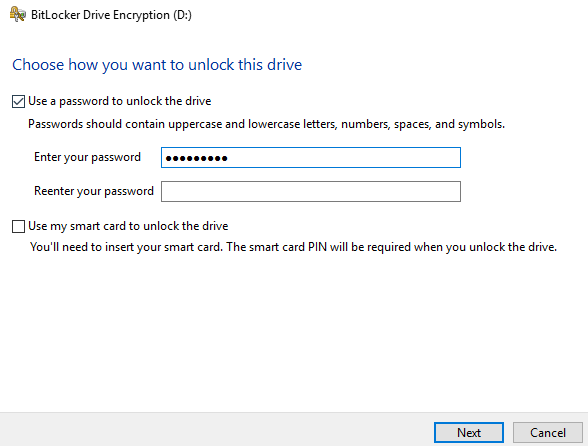
Task: Click the '(D:)' drive letter in title
Action: [x=182, y=15]
